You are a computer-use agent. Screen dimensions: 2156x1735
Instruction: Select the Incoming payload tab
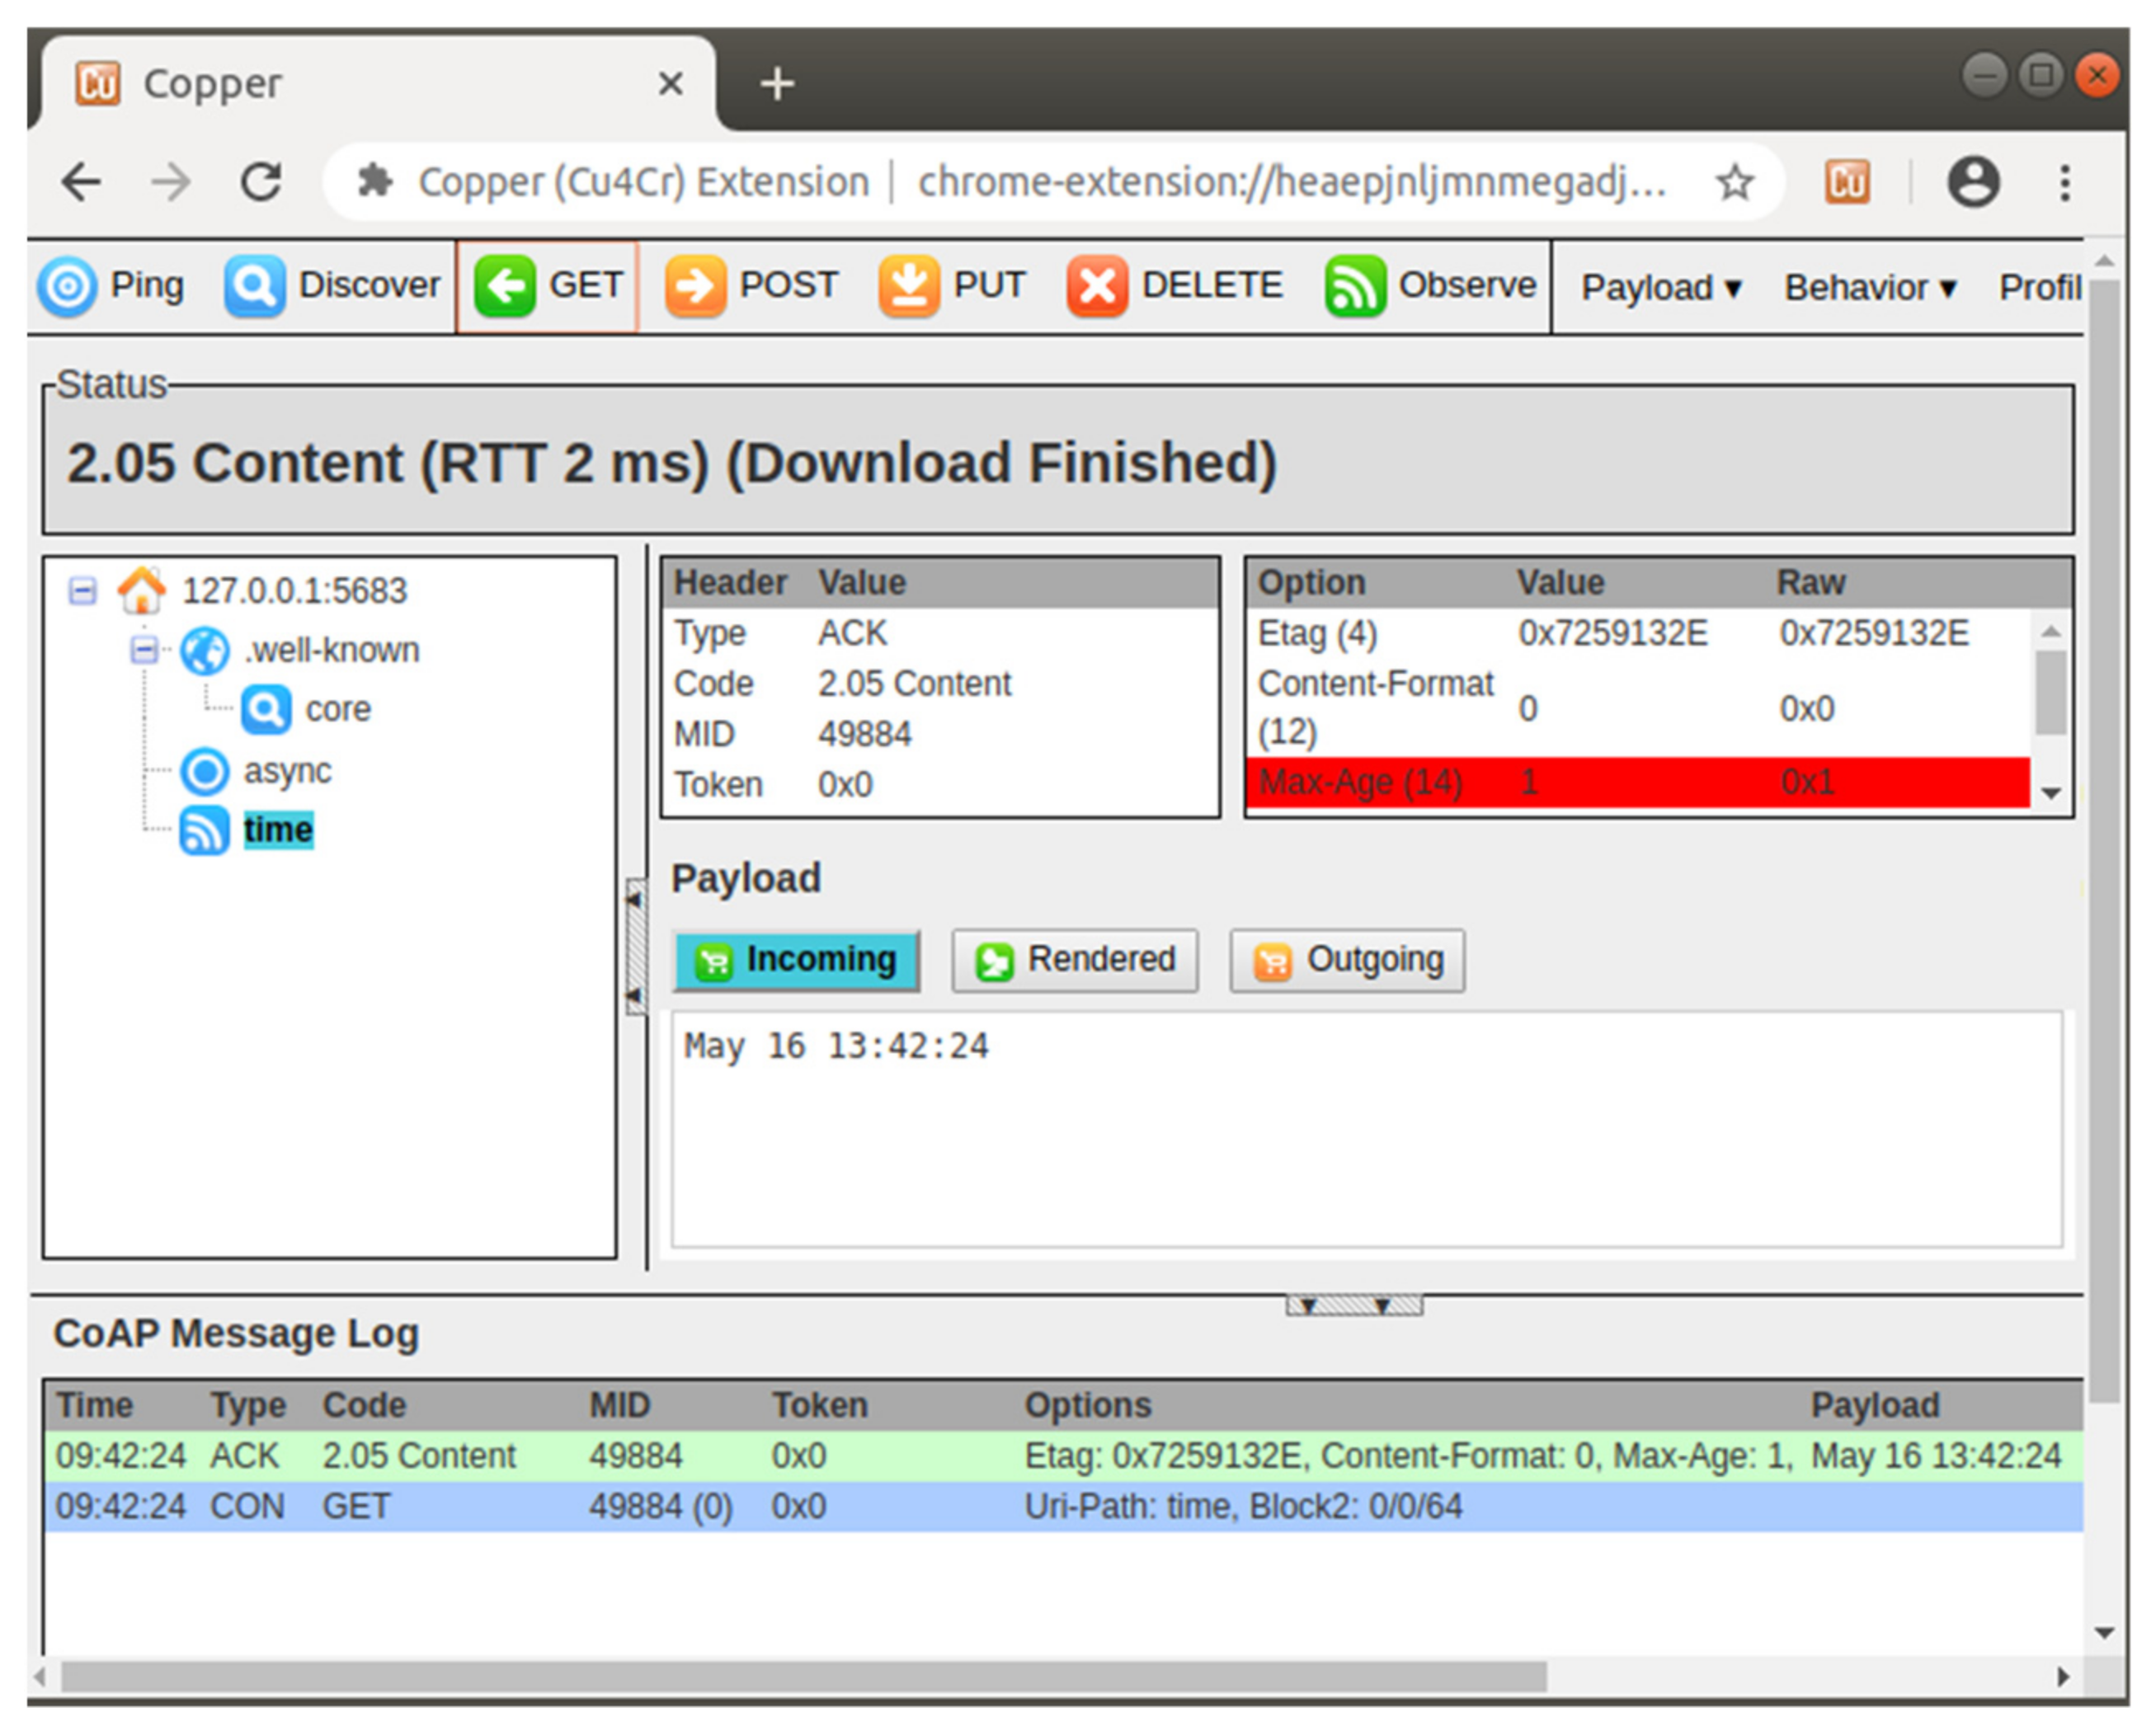click(796, 960)
